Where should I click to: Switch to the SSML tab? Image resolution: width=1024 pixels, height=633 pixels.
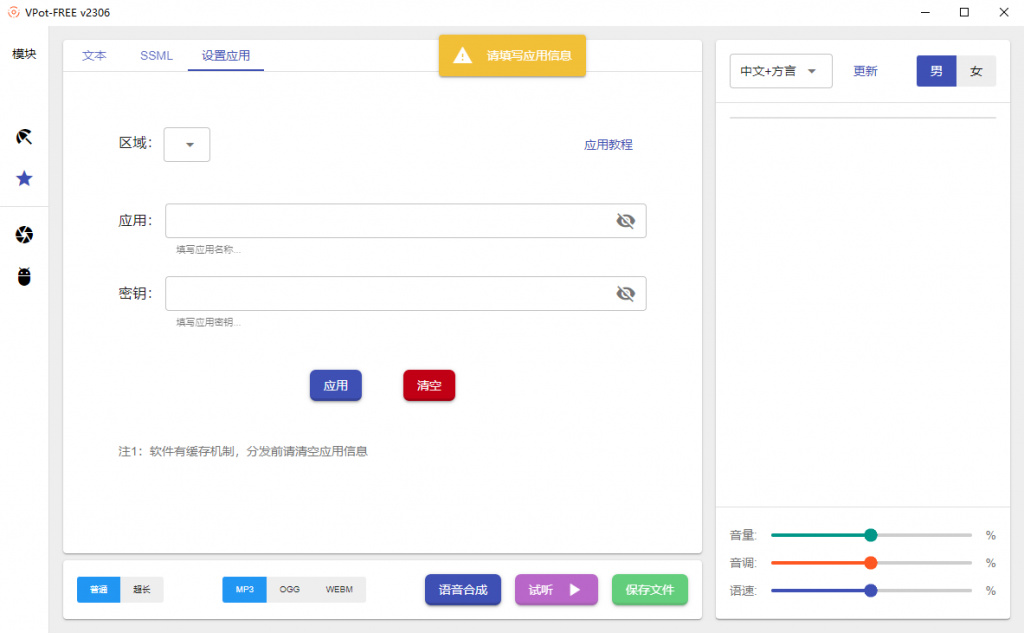[156, 56]
